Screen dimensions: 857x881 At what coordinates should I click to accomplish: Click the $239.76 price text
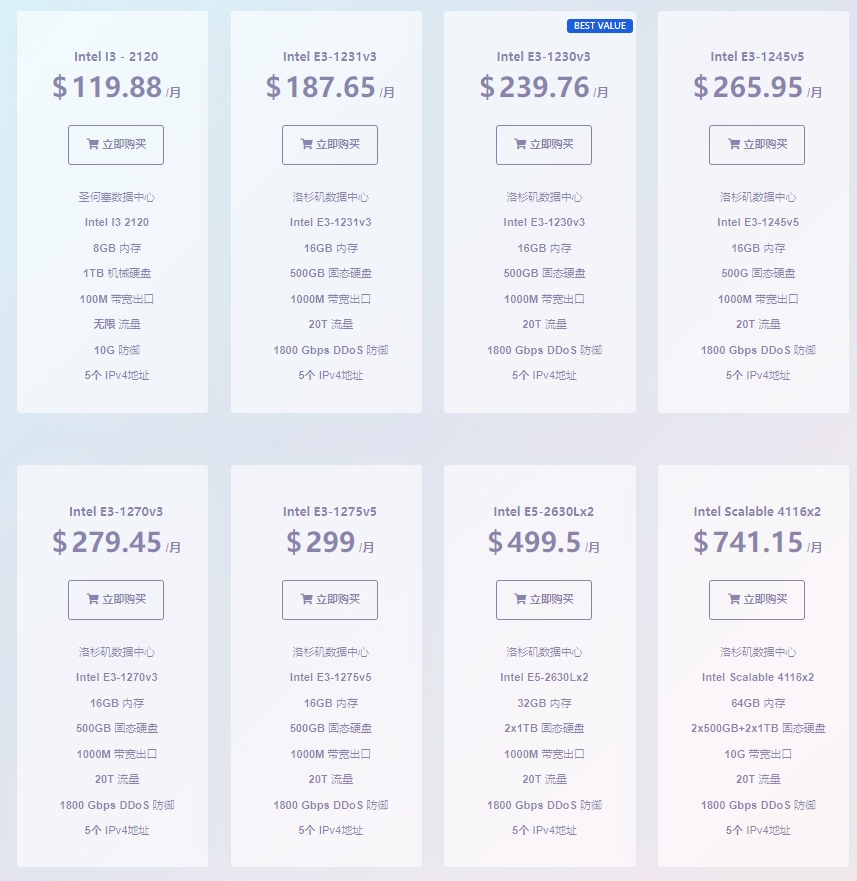coord(535,88)
